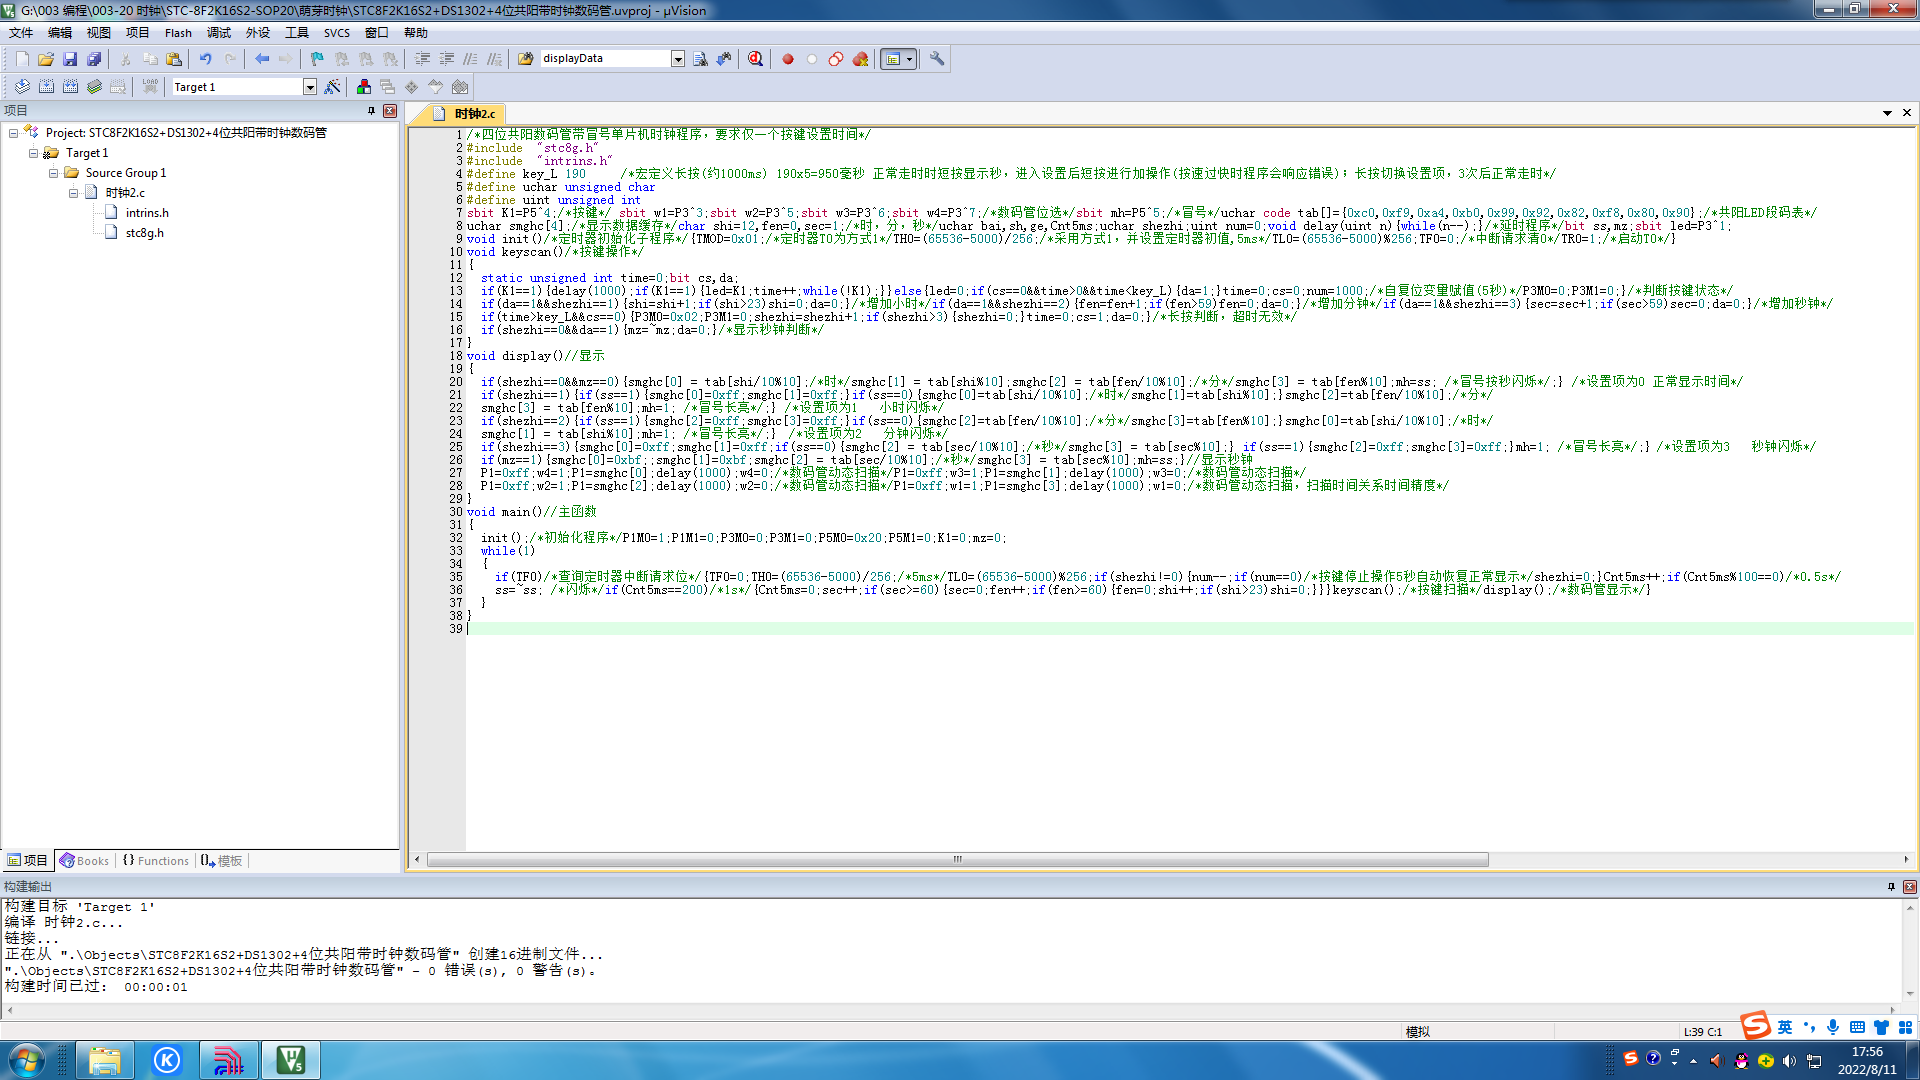Collapse the Target 1 tree node
The height and width of the screenshot is (1080, 1920).
point(33,153)
